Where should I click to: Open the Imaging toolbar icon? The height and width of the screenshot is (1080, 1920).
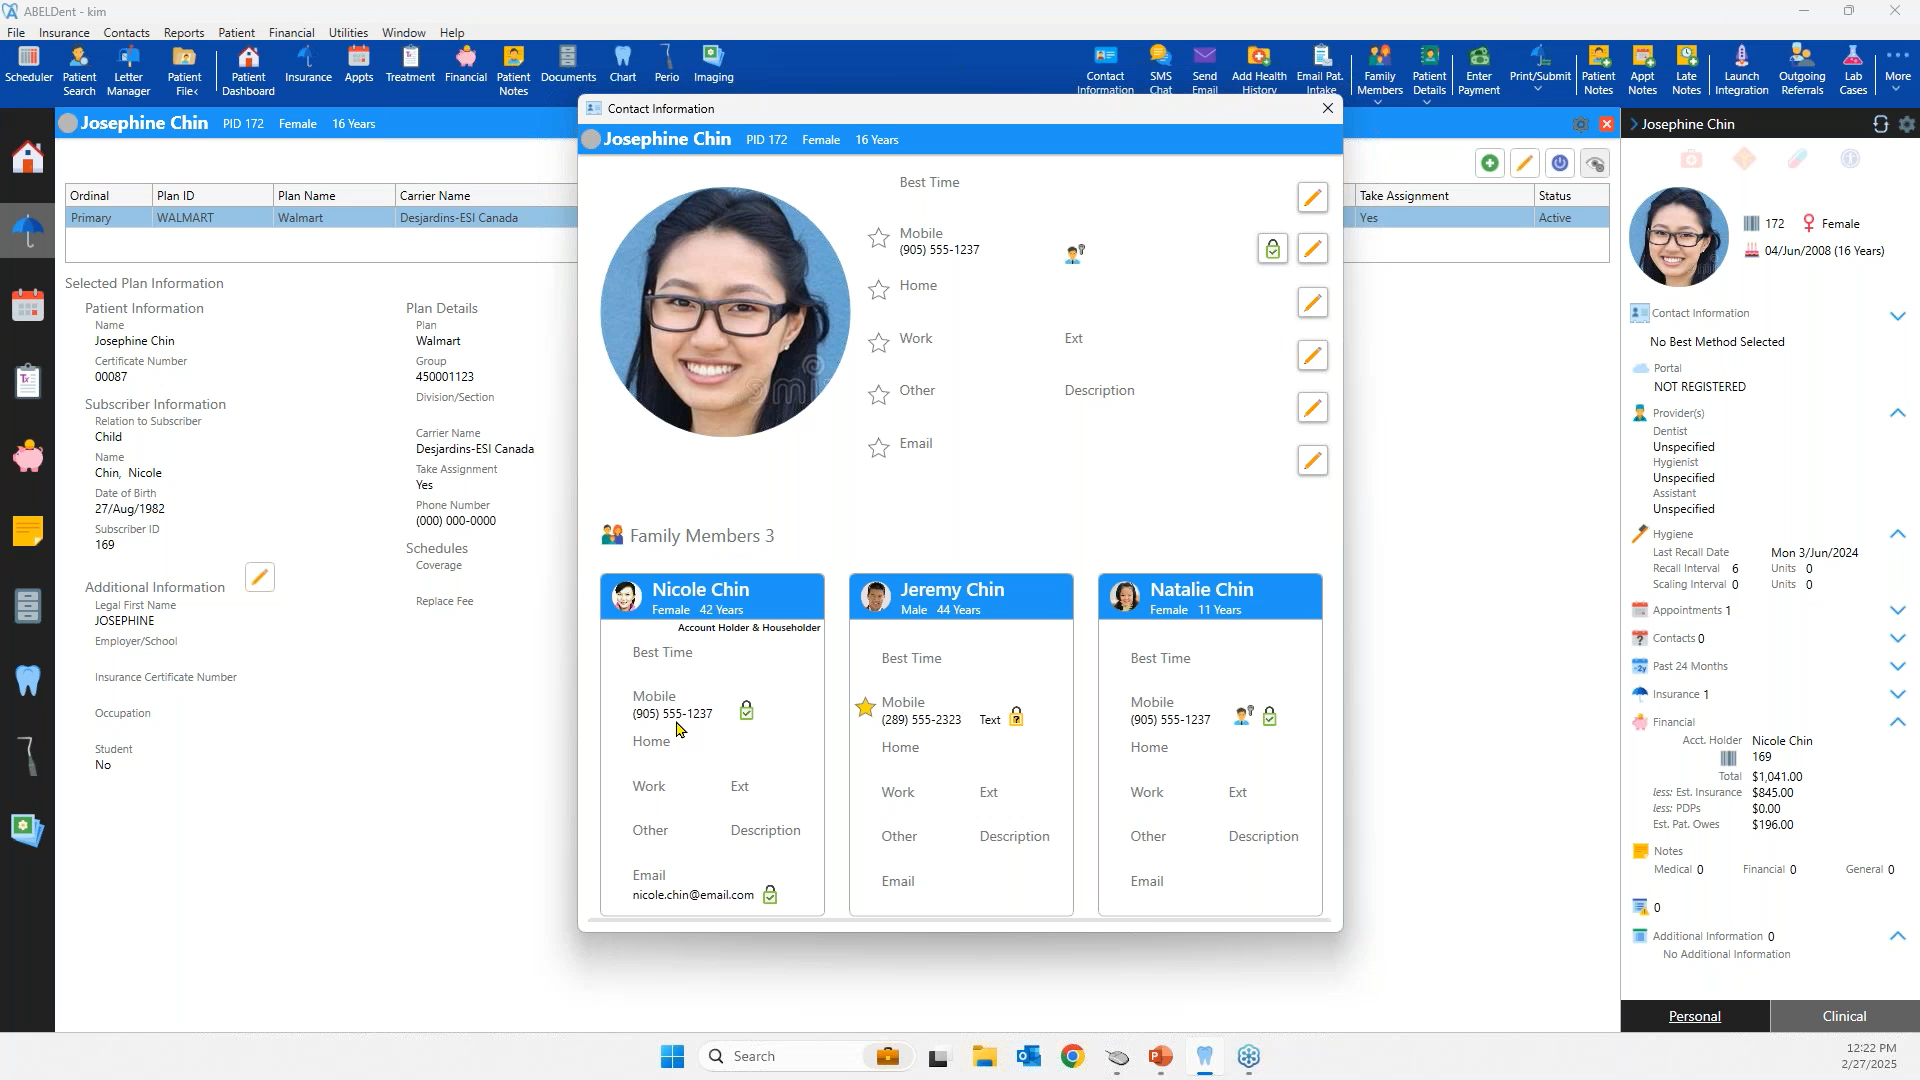(x=712, y=63)
